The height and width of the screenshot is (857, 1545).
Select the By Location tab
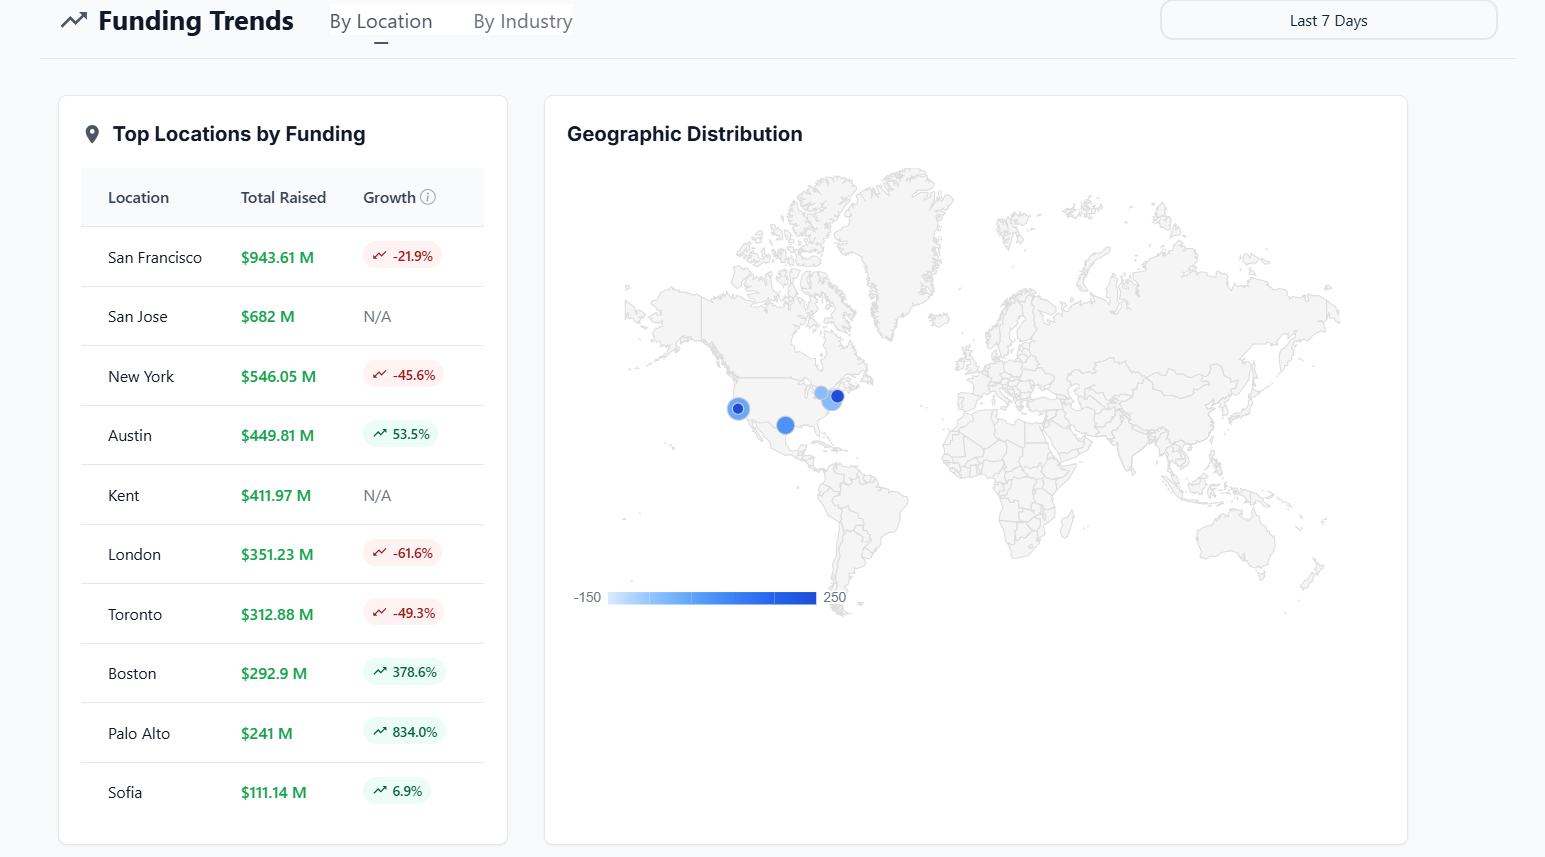[x=381, y=20]
